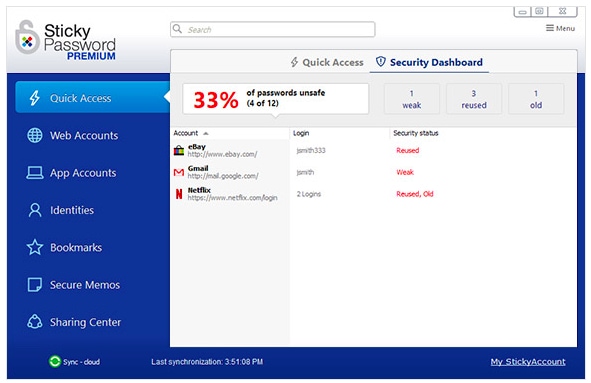Select the App Accounts laptop icon
This screenshot has height=383, width=591.
35,173
